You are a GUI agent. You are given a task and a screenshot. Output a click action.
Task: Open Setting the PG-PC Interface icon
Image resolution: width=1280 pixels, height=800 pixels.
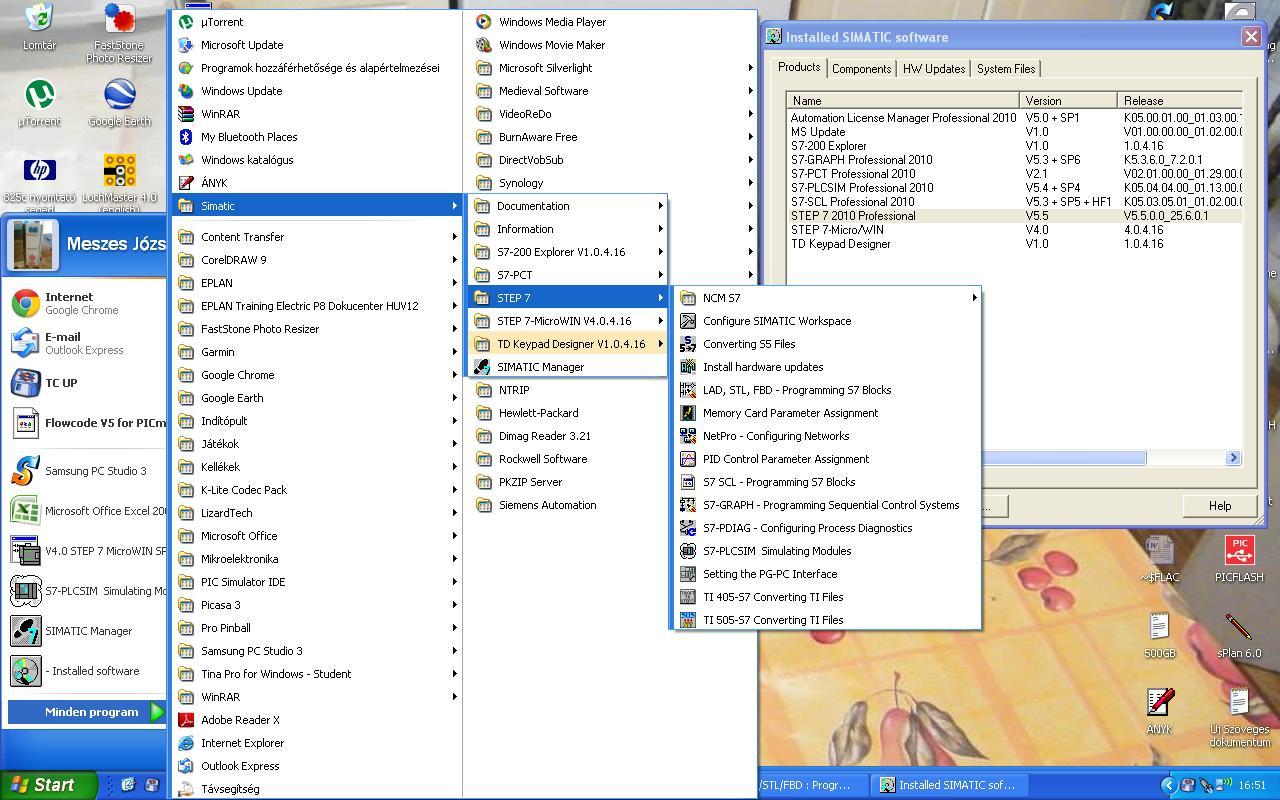click(687, 574)
